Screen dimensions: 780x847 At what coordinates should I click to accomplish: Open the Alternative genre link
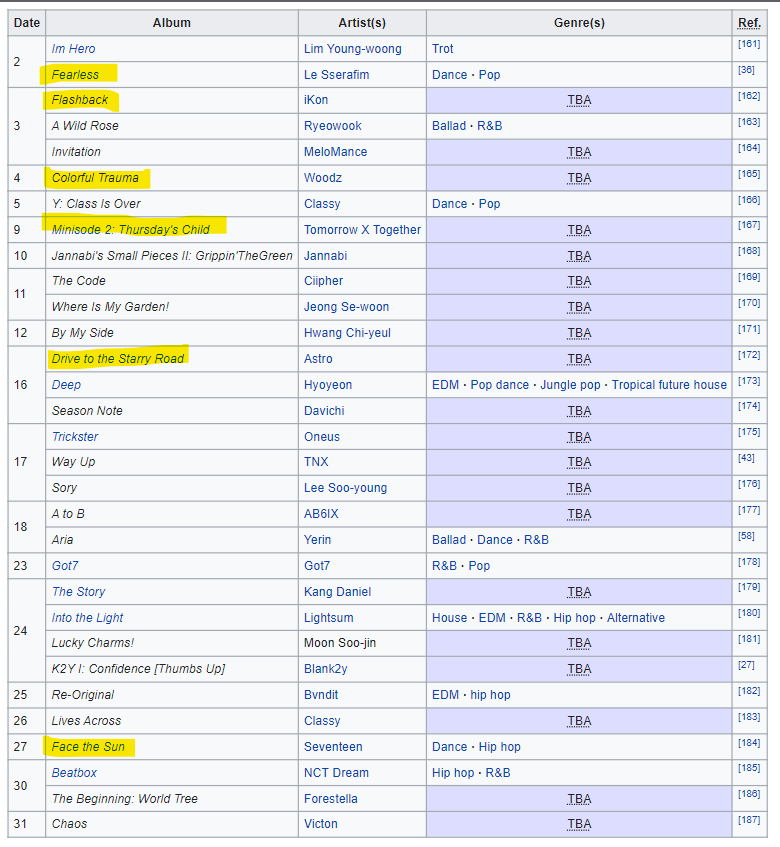[x=636, y=617]
